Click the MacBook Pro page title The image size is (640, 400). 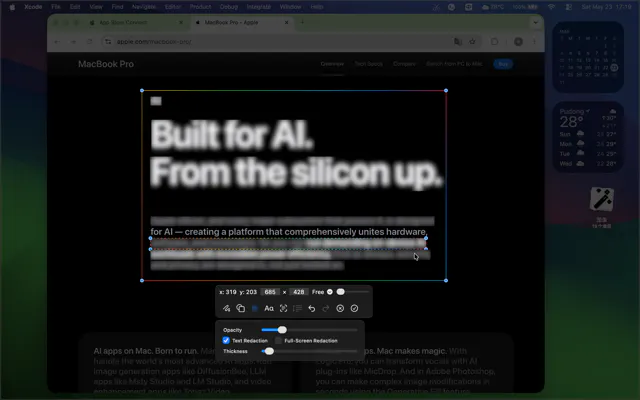[x=106, y=64]
